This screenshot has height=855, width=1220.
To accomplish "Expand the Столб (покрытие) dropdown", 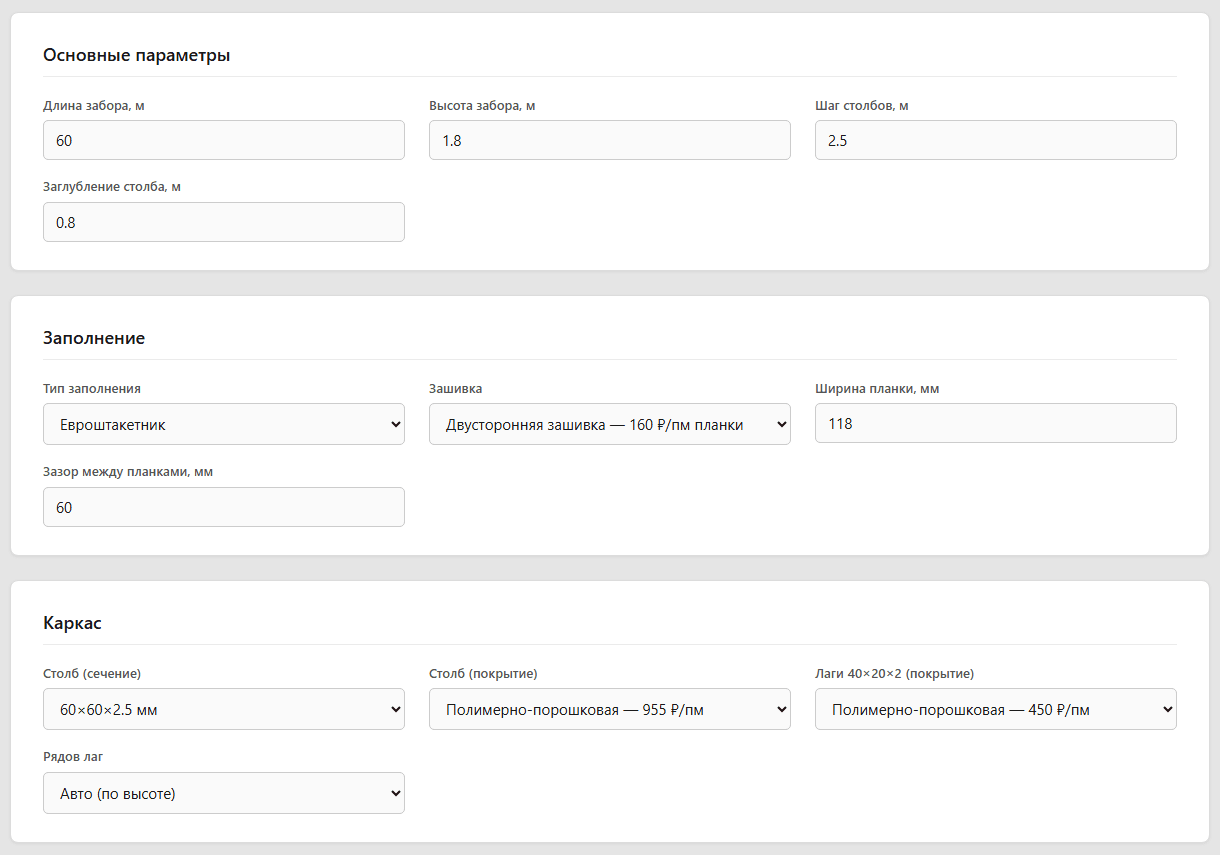I will point(610,709).
